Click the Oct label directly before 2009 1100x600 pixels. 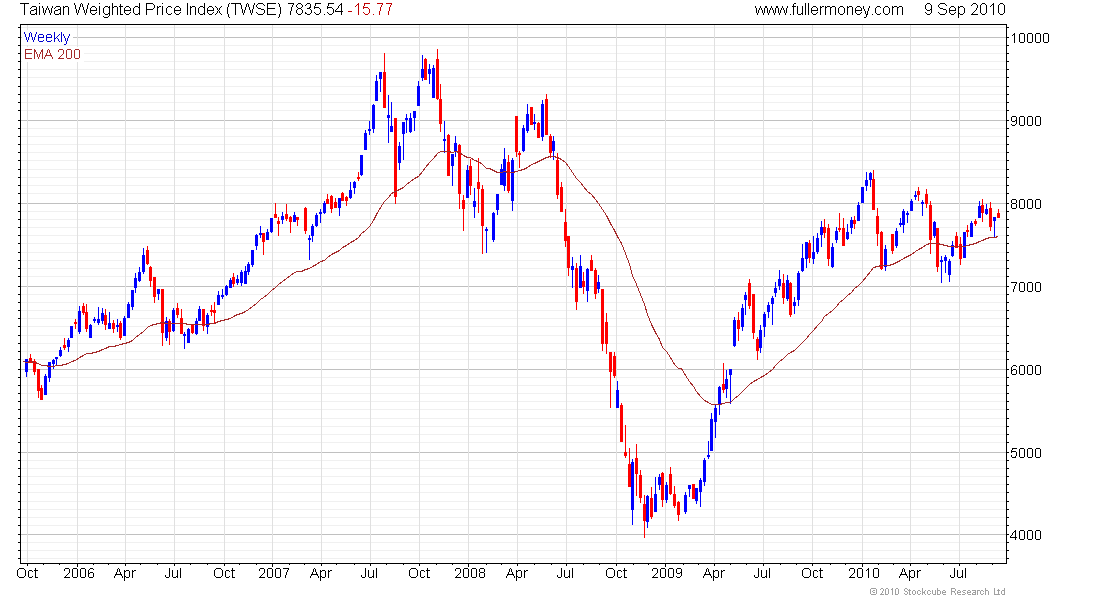point(616,573)
